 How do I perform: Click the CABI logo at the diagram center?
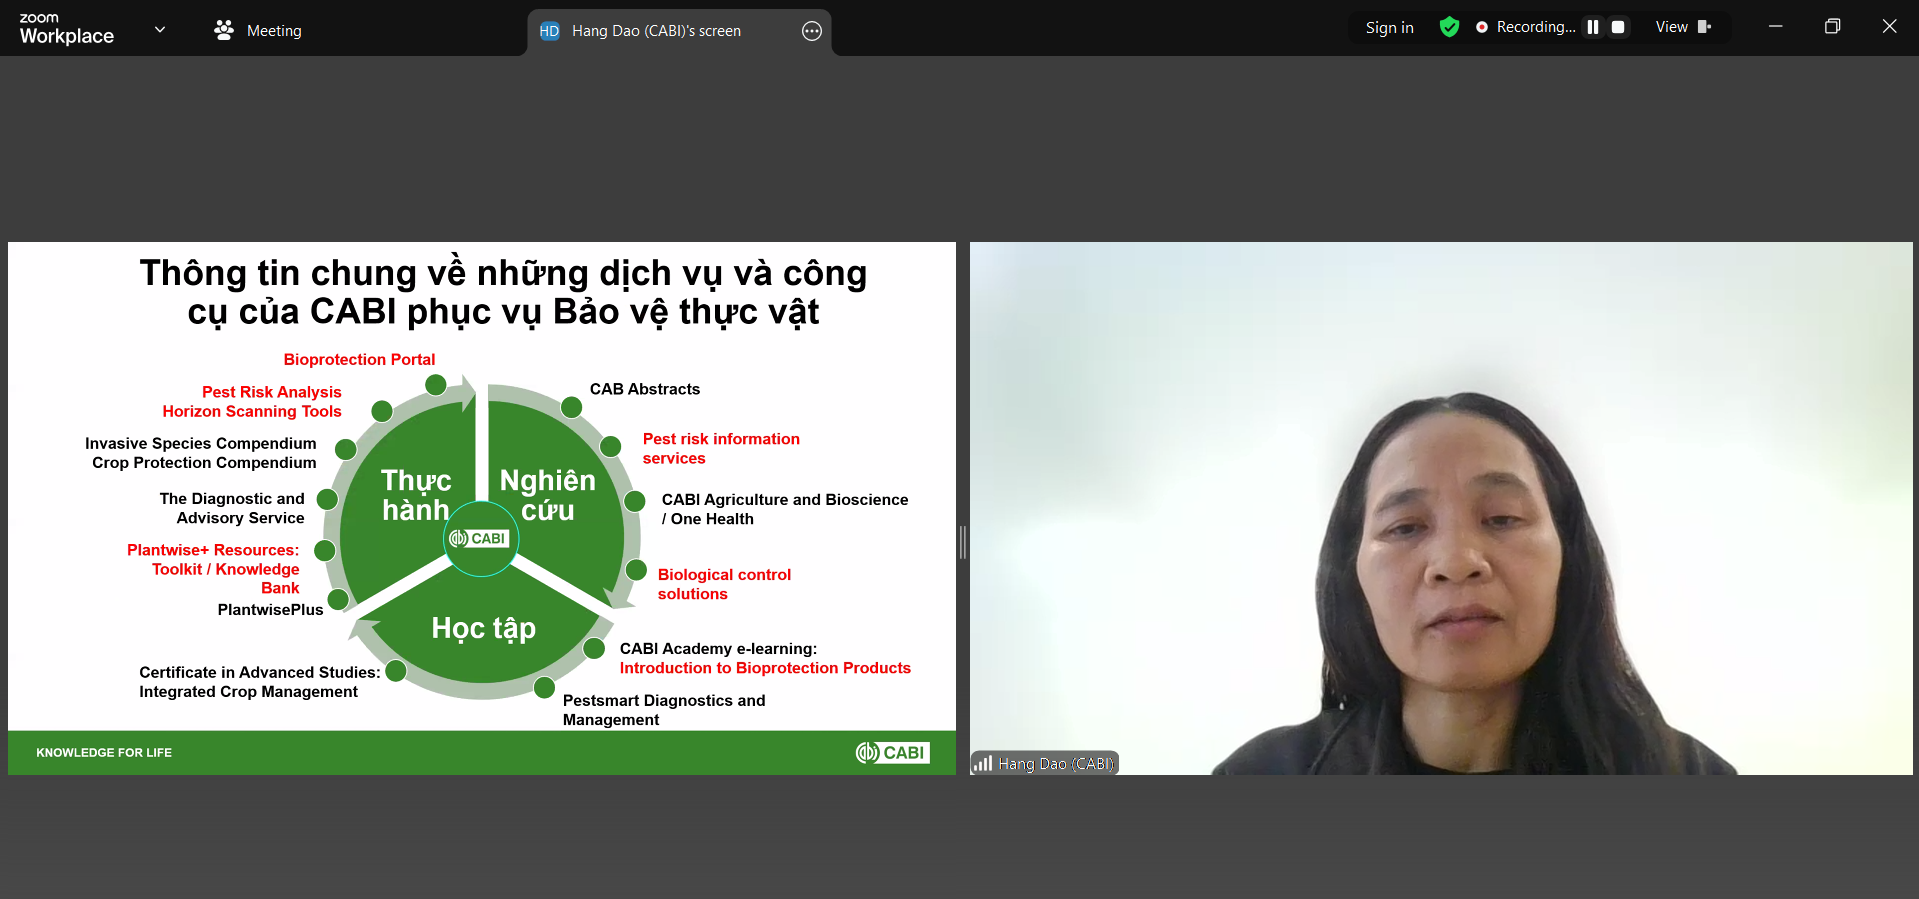480,538
